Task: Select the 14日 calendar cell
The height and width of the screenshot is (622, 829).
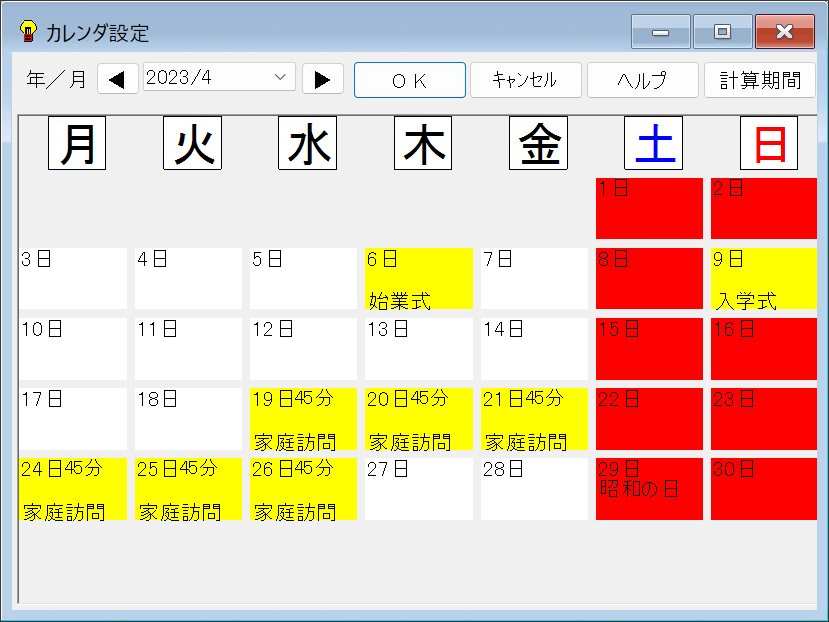Action: (534, 349)
